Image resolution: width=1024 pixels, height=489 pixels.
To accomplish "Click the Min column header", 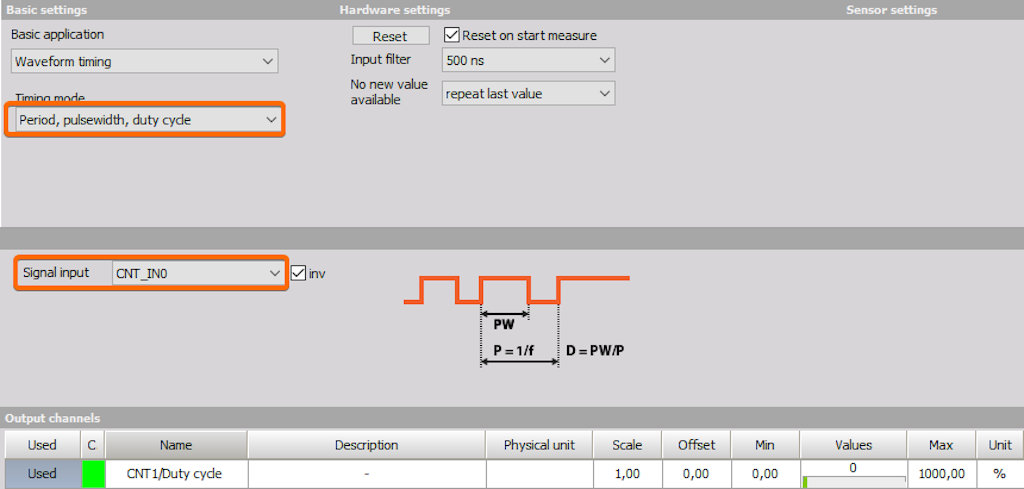I will pos(765,445).
